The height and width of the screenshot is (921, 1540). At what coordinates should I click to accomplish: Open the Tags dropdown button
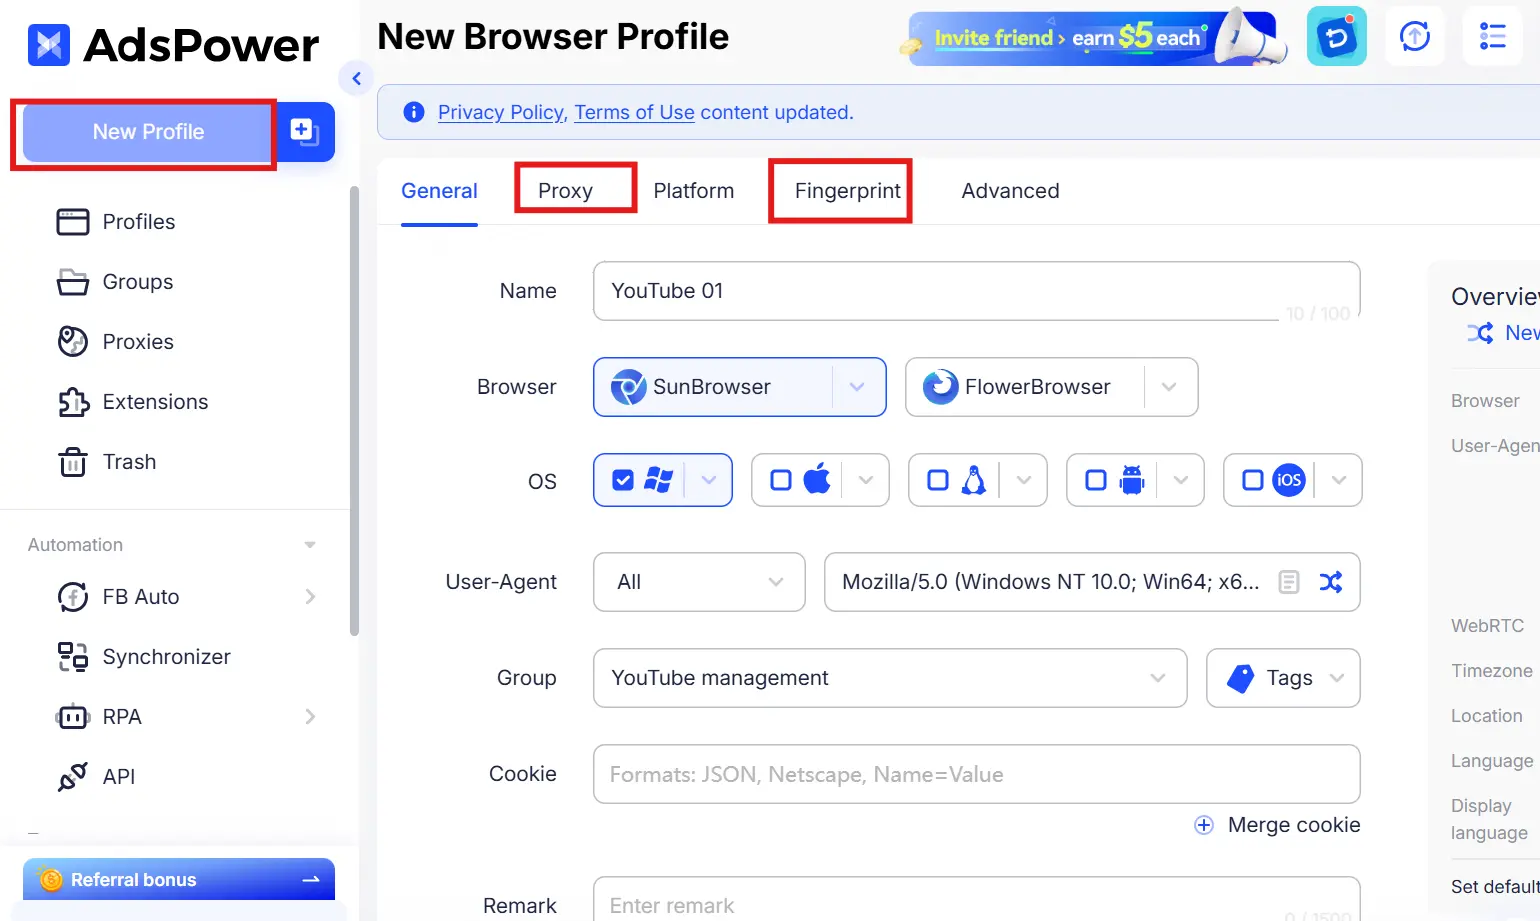(x=1283, y=678)
